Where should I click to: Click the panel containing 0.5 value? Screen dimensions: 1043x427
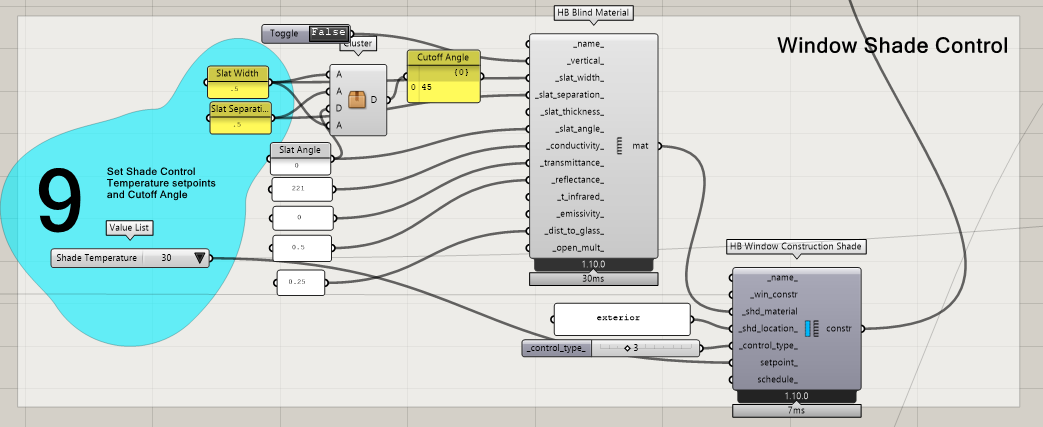301,248
